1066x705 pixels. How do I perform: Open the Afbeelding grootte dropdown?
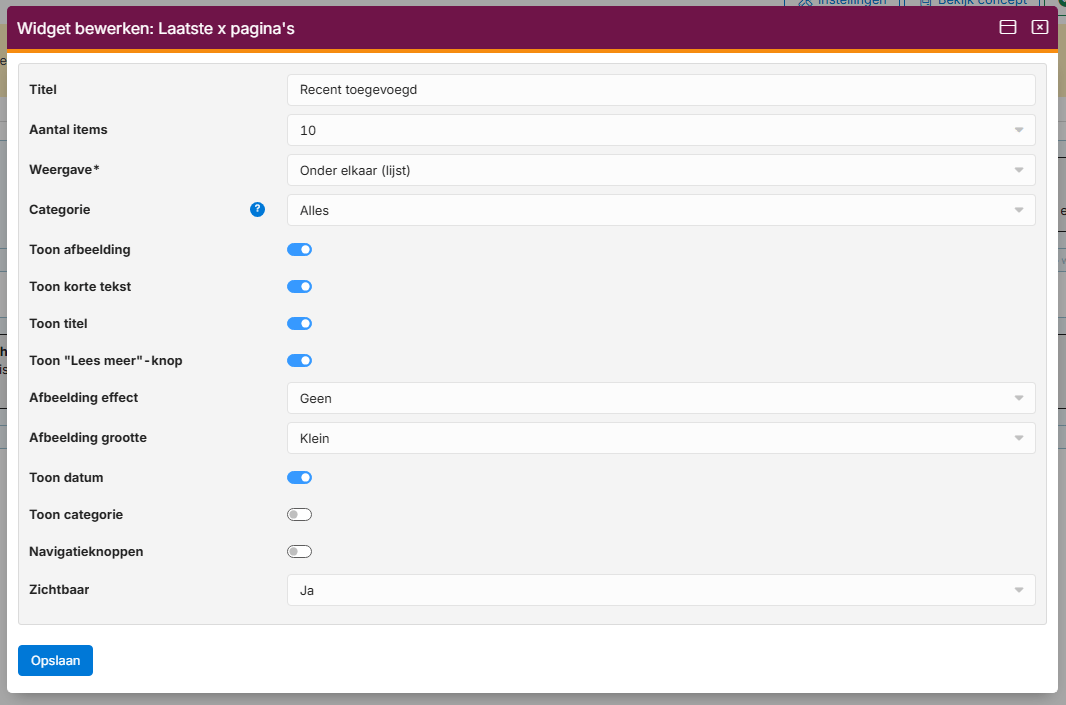click(x=660, y=438)
